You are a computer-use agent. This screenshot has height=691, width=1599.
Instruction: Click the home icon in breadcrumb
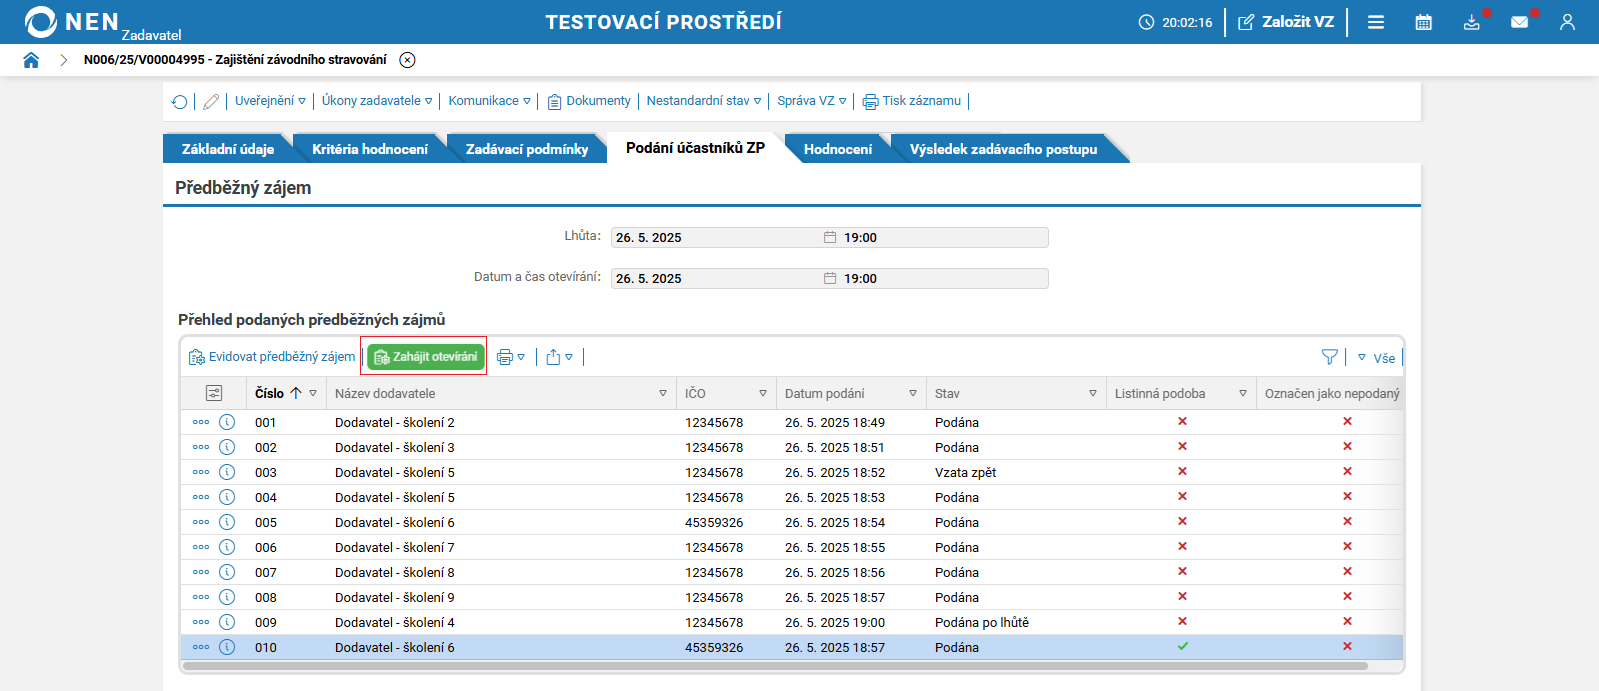[31, 60]
